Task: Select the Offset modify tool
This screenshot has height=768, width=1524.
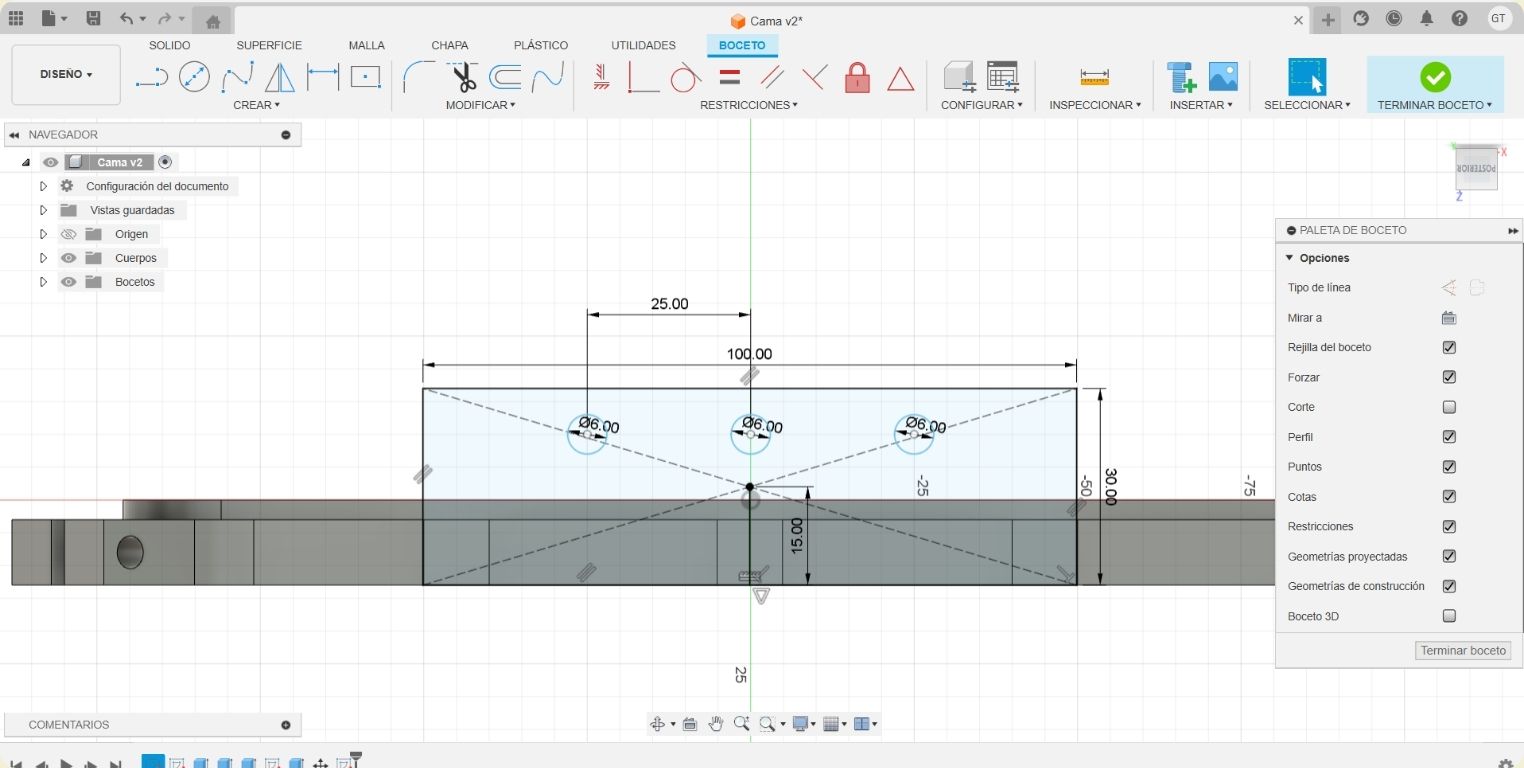Action: (505, 77)
